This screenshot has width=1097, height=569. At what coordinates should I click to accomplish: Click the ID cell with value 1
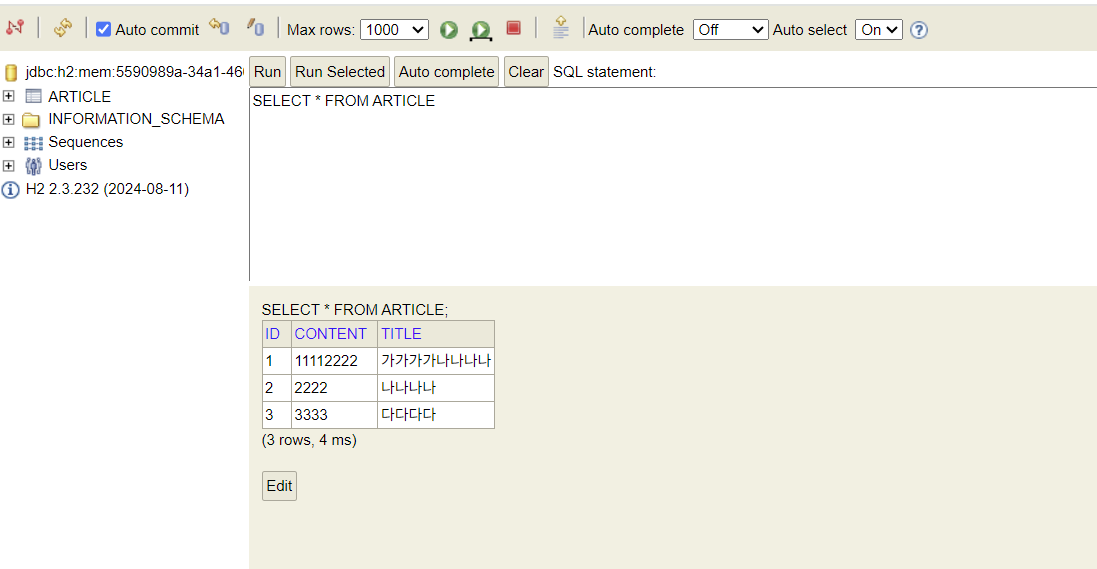[277, 361]
